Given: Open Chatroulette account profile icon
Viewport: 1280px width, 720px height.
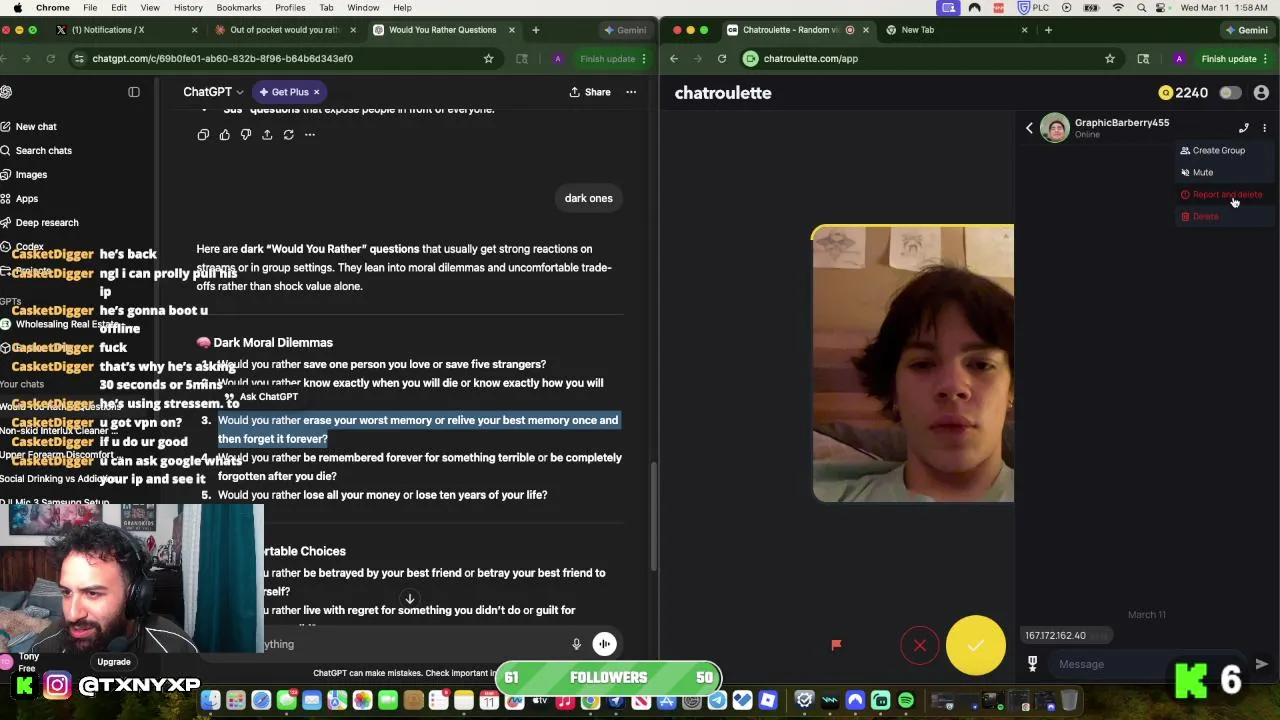Looking at the screenshot, I should pyautogui.click(x=1261, y=93).
